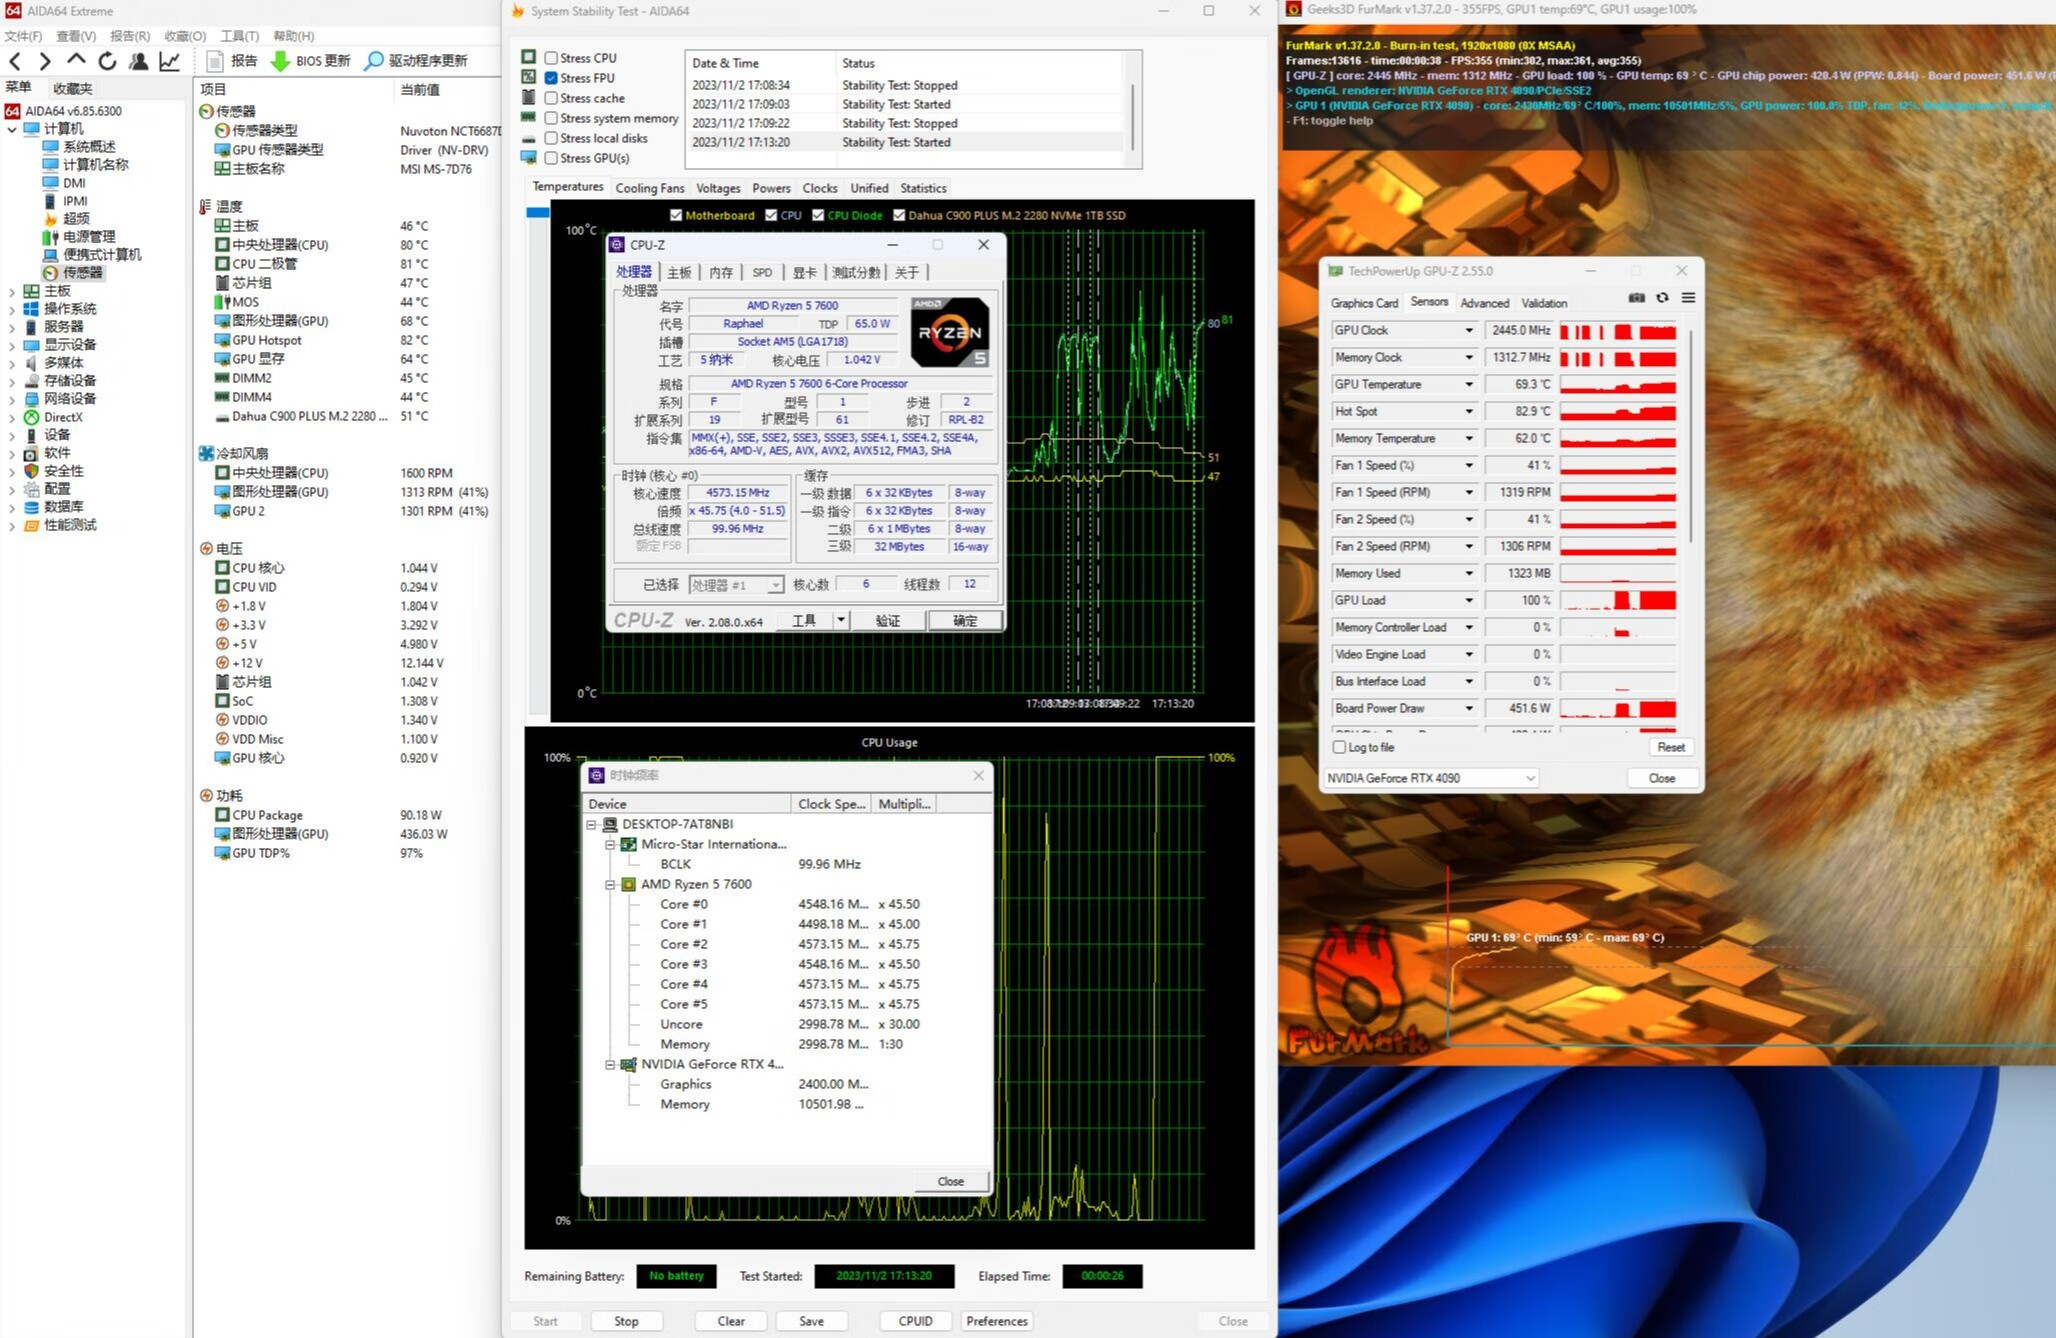Screen dimensions: 2056x1338
Task: Select 传感器 item in AIDA64 tree
Action: [x=82, y=272]
